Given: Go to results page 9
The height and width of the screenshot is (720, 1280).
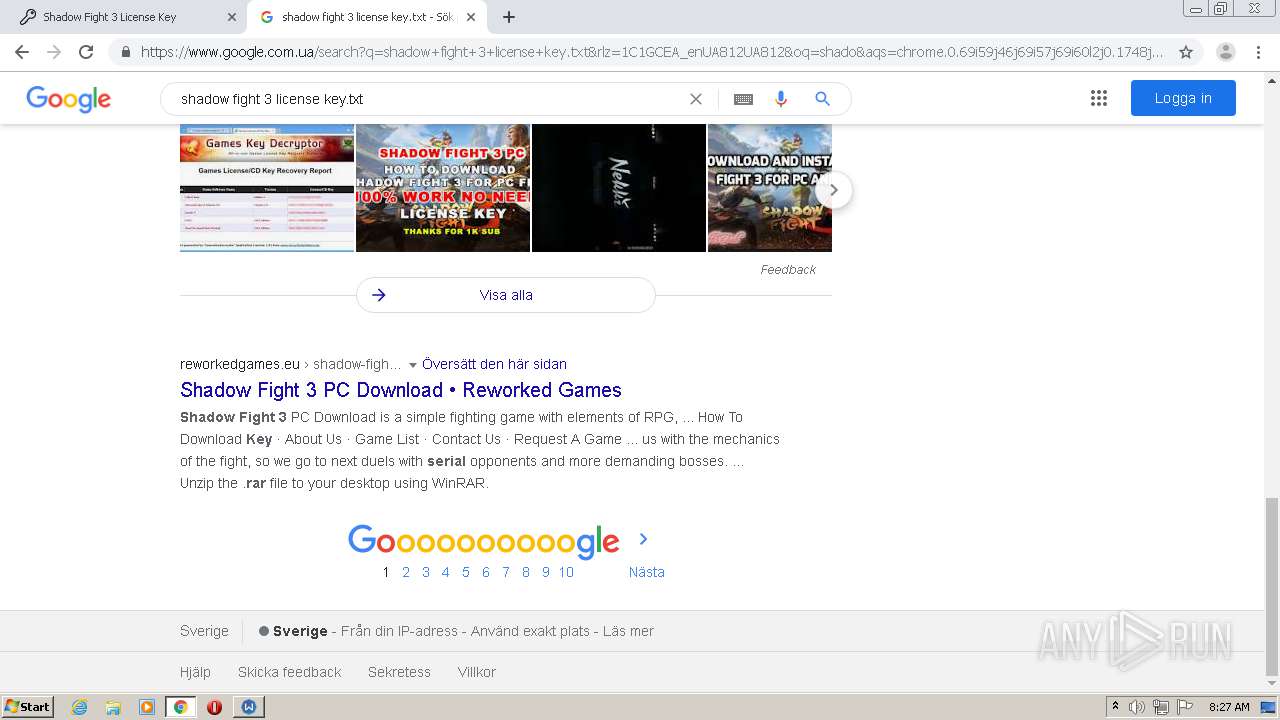Looking at the screenshot, I should point(546,572).
